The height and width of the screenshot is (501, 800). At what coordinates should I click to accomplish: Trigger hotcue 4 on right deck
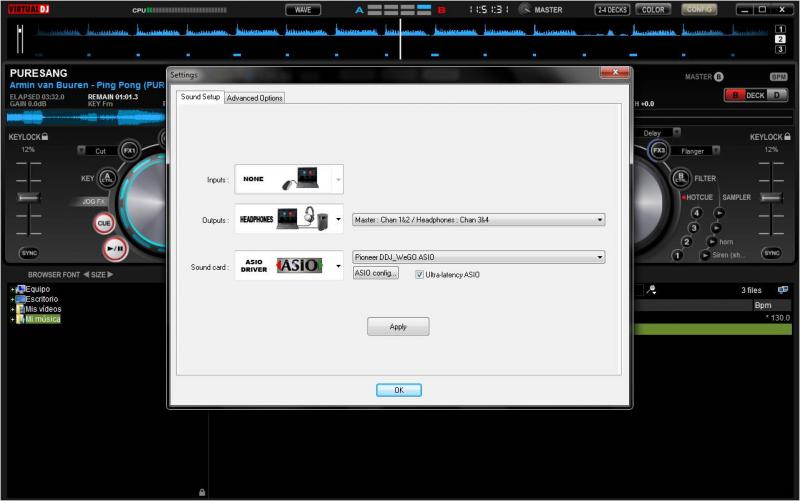coord(696,213)
